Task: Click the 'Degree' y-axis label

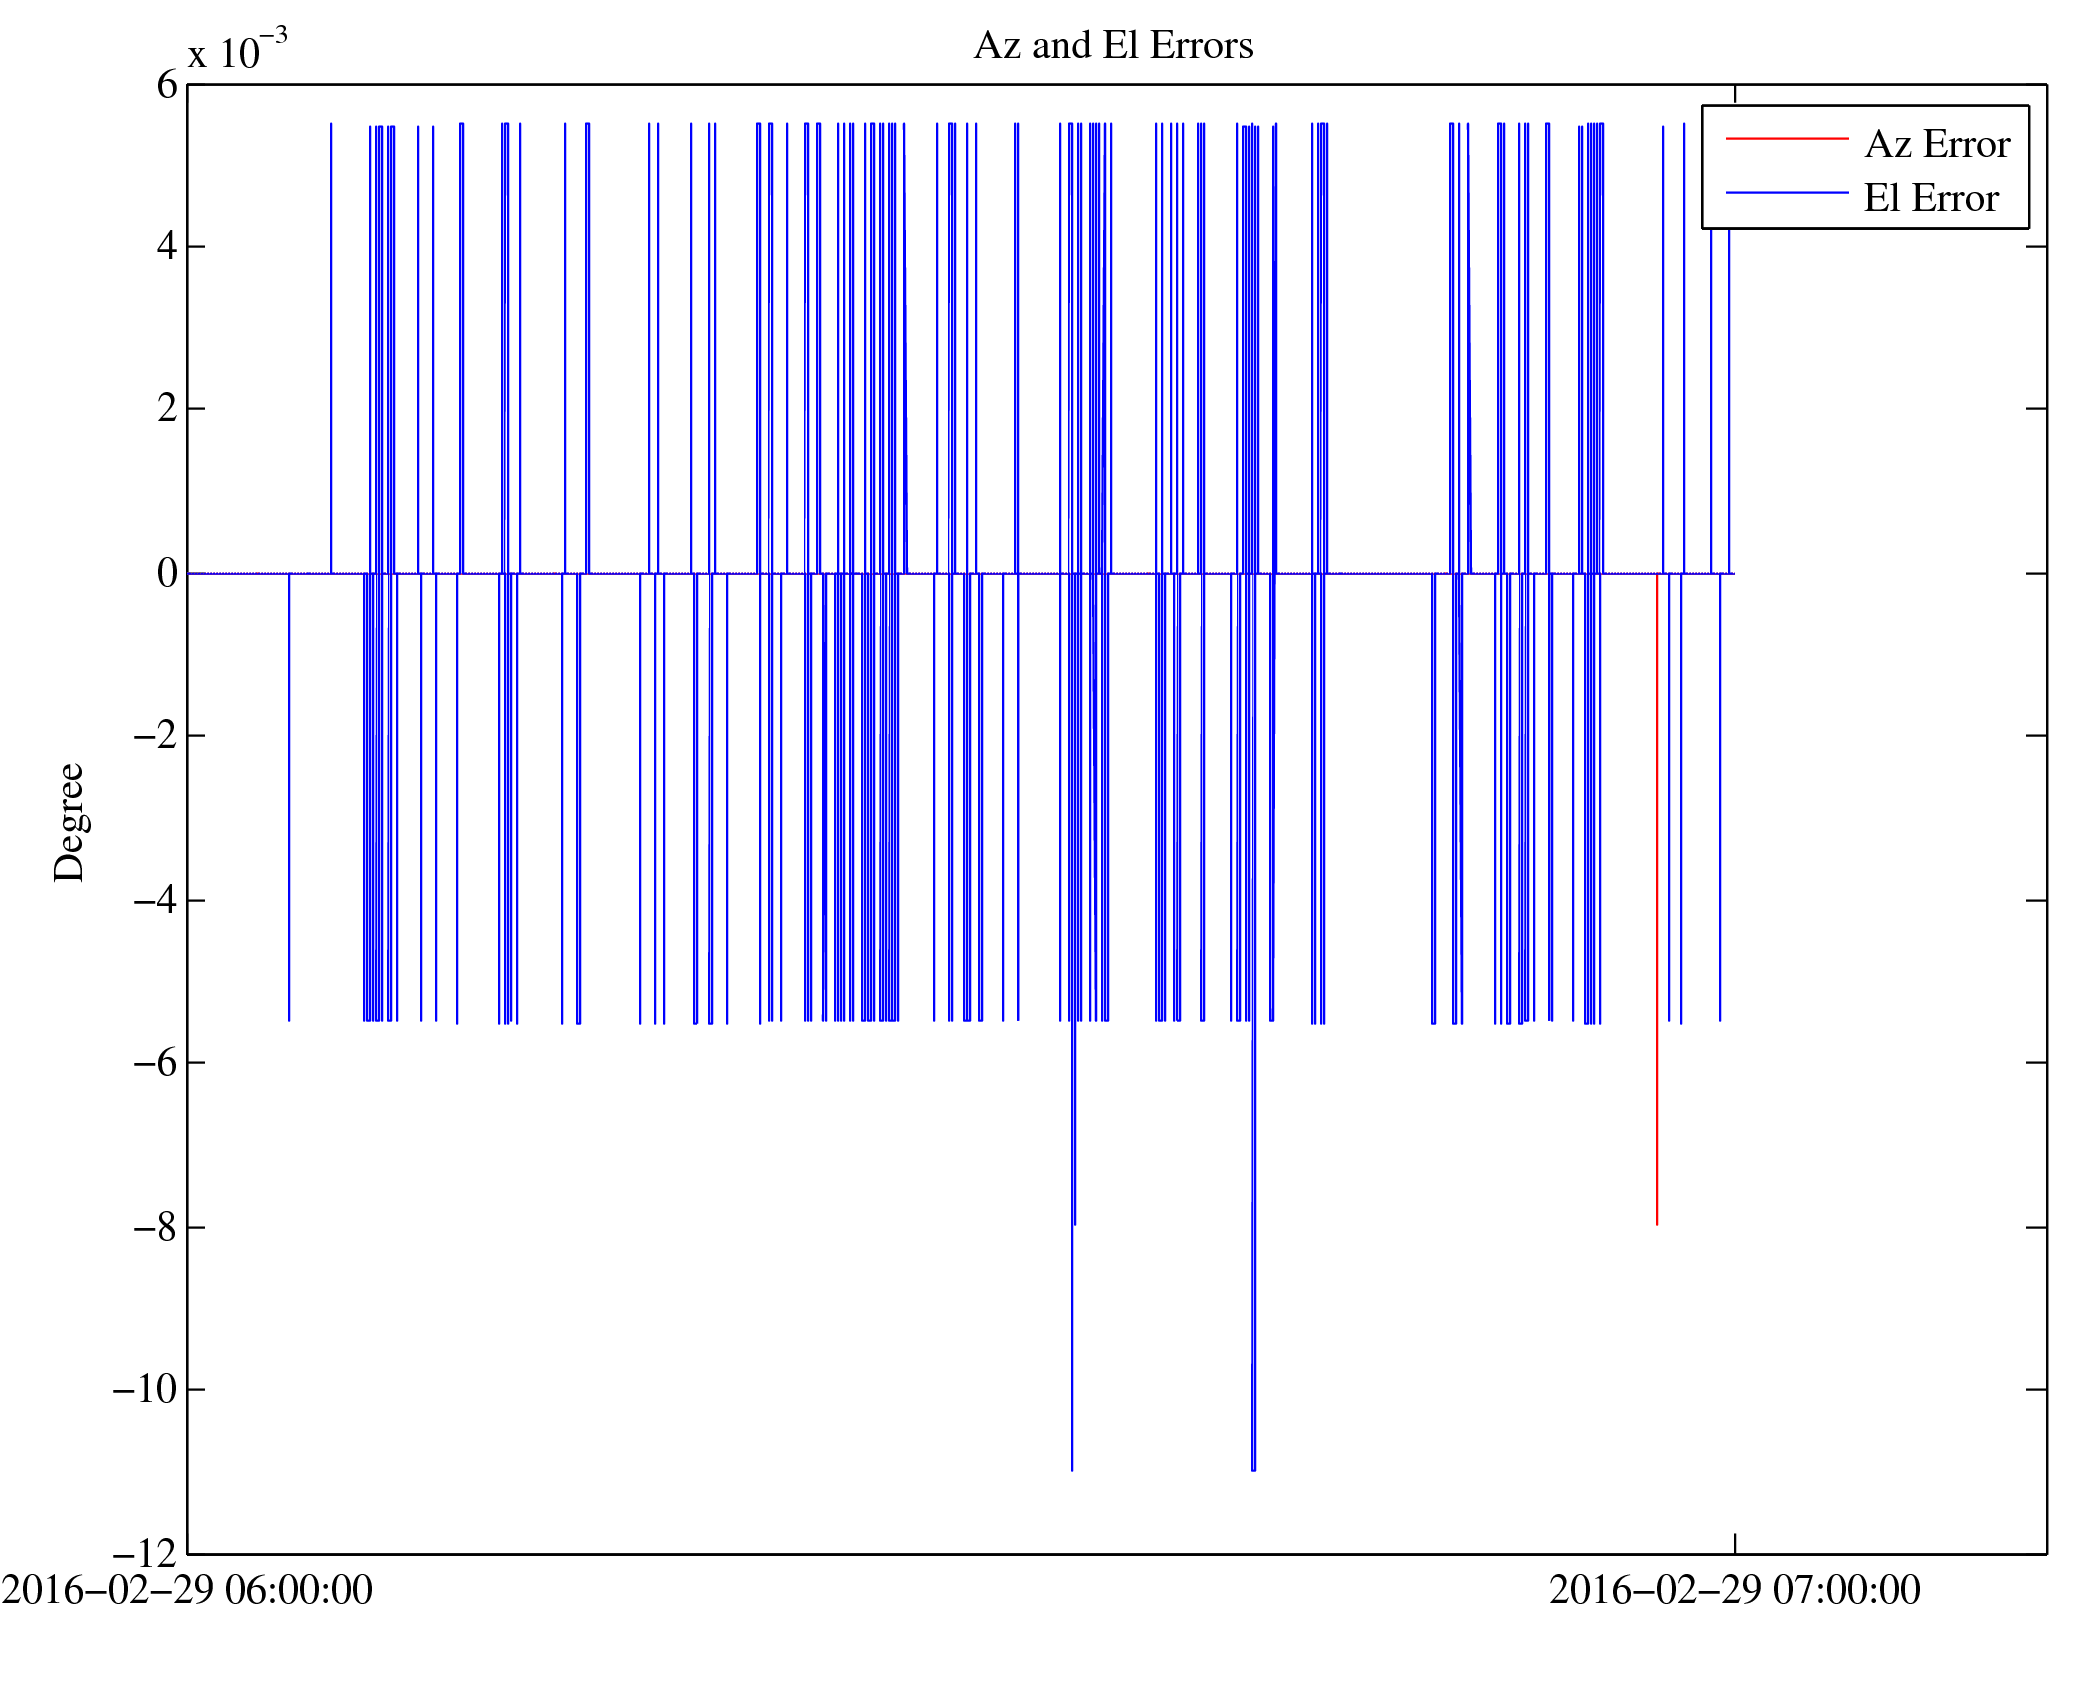Action: pyautogui.click(x=69, y=822)
